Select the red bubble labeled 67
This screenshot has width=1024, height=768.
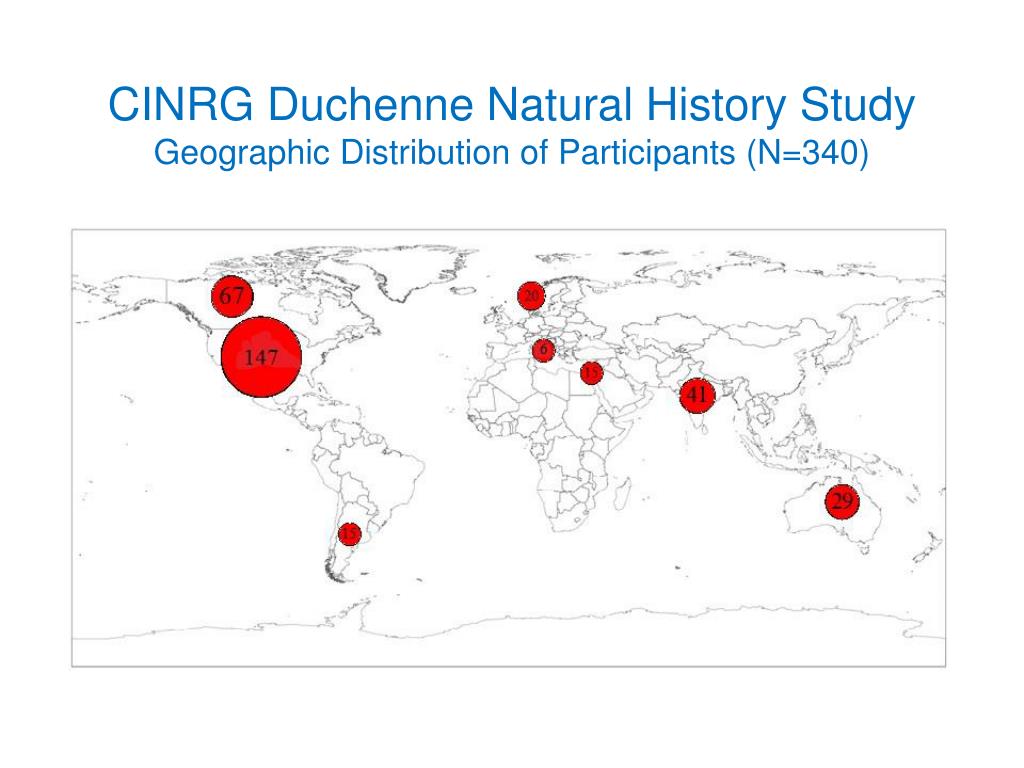pyautogui.click(x=232, y=296)
